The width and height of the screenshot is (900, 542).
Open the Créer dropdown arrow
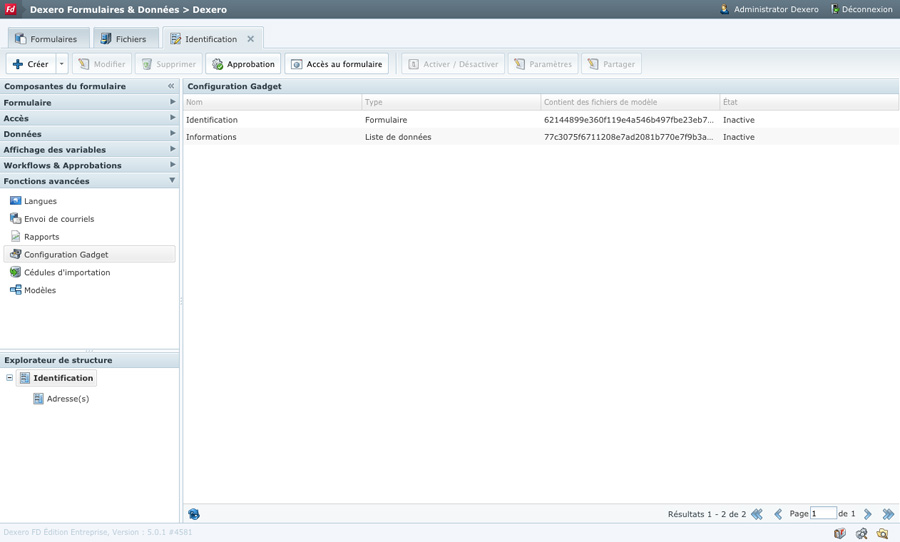click(61, 64)
